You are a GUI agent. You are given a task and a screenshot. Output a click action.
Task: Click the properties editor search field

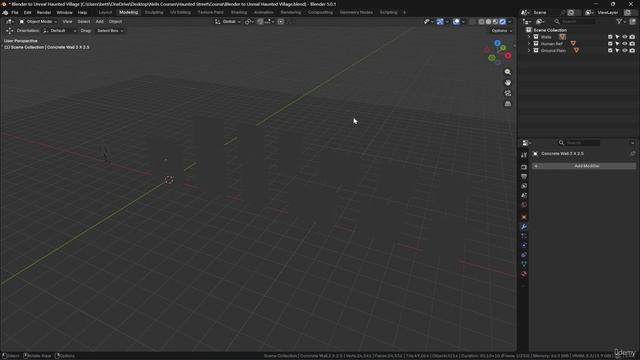(x=579, y=143)
